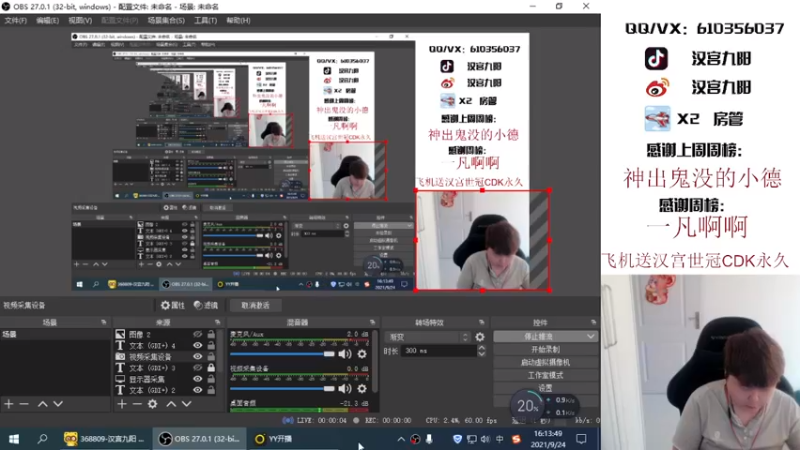The height and width of the screenshot is (450, 800).
Task: Open transition properties gear icon
Action: 480,337
